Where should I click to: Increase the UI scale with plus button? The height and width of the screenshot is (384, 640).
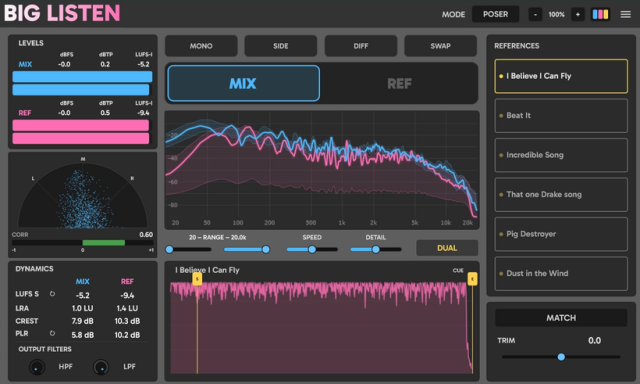pos(578,14)
